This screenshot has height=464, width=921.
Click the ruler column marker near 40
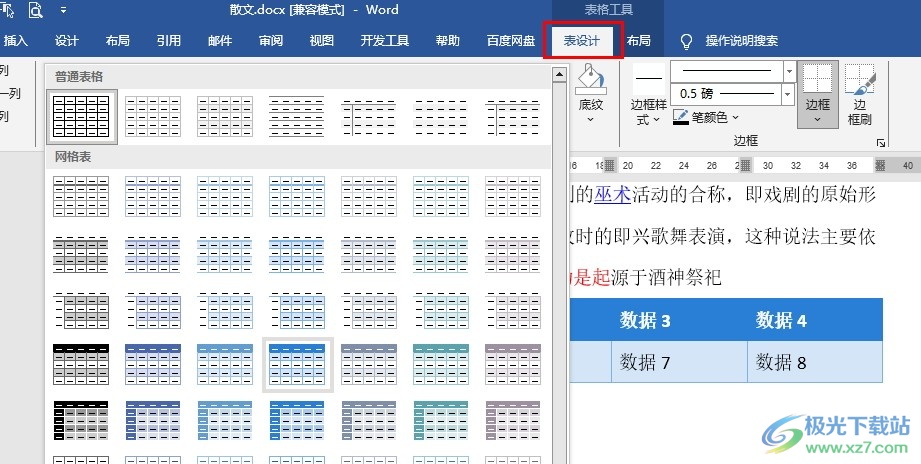pos(880,166)
